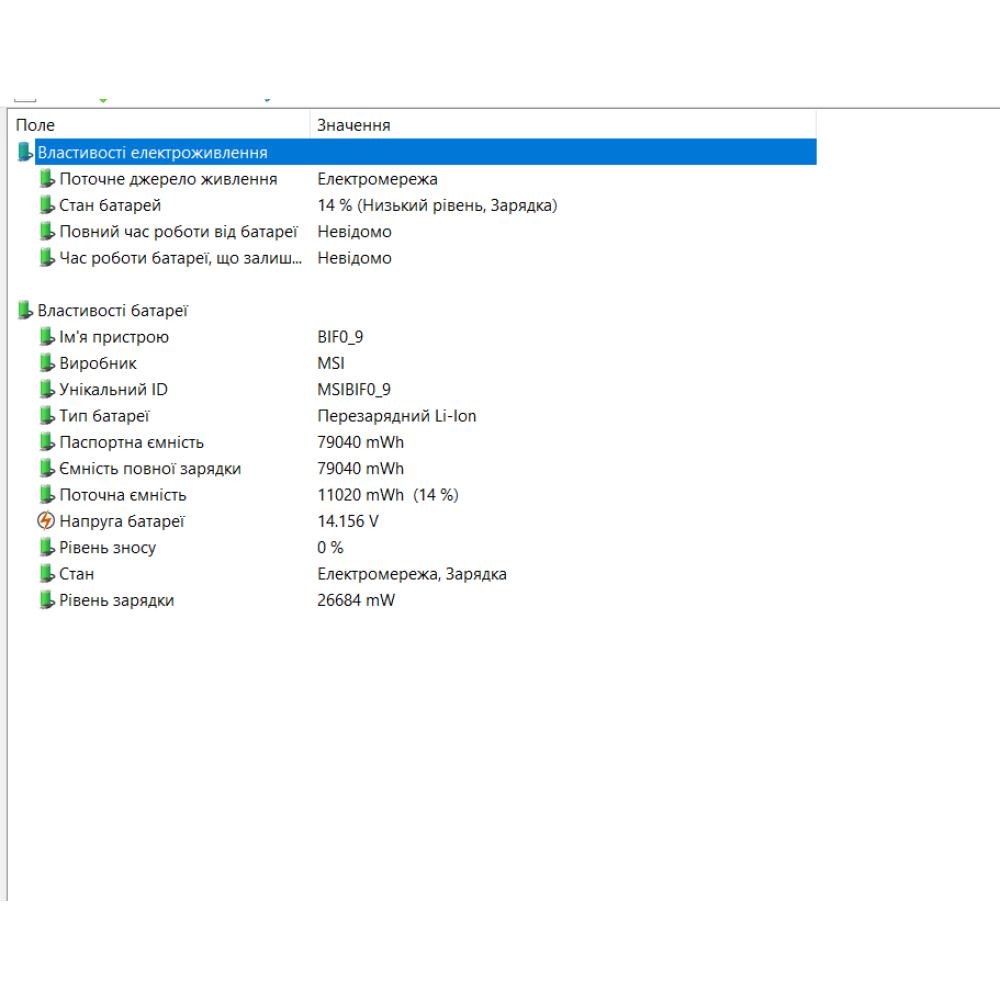1000x1000 pixels.
Task: Click the Значення column header
Action: pos(353,125)
